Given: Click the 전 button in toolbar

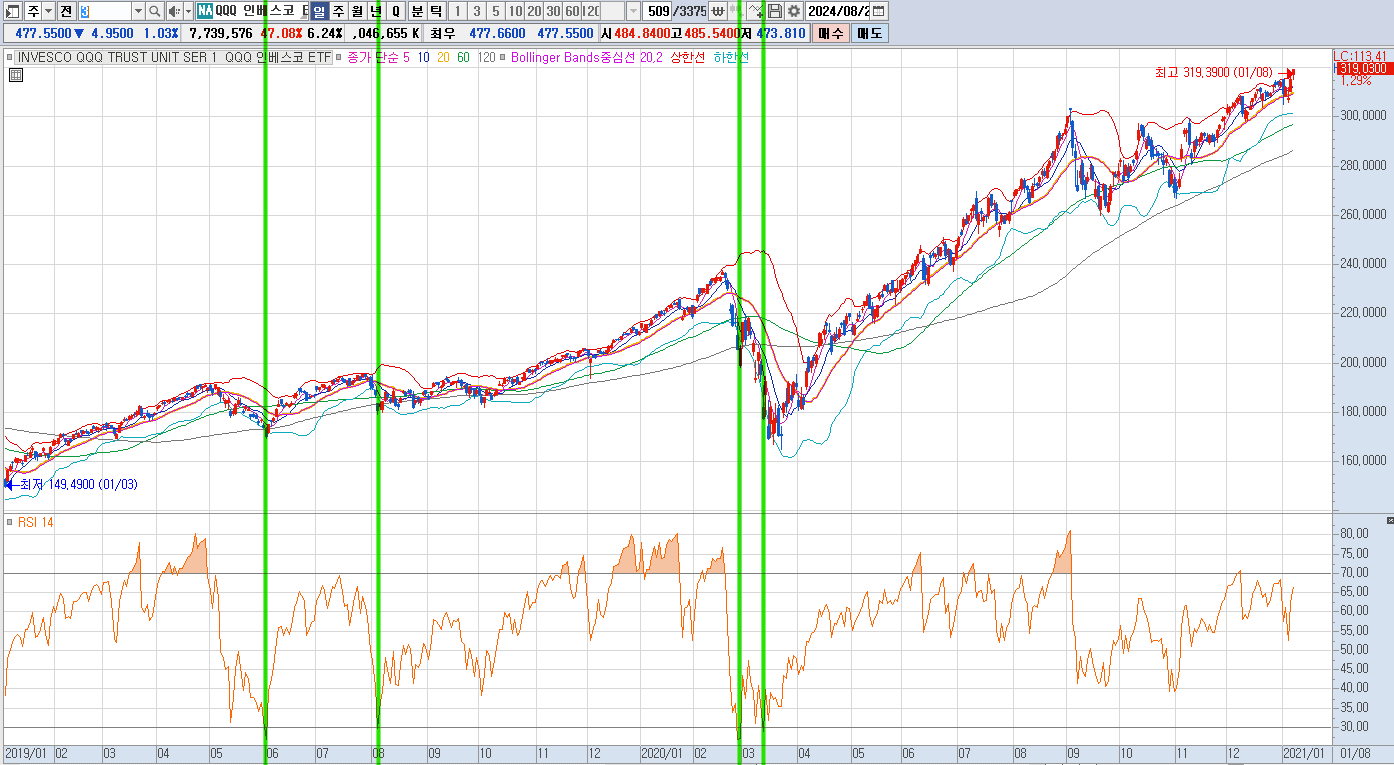Looking at the screenshot, I should pyautogui.click(x=66, y=12).
